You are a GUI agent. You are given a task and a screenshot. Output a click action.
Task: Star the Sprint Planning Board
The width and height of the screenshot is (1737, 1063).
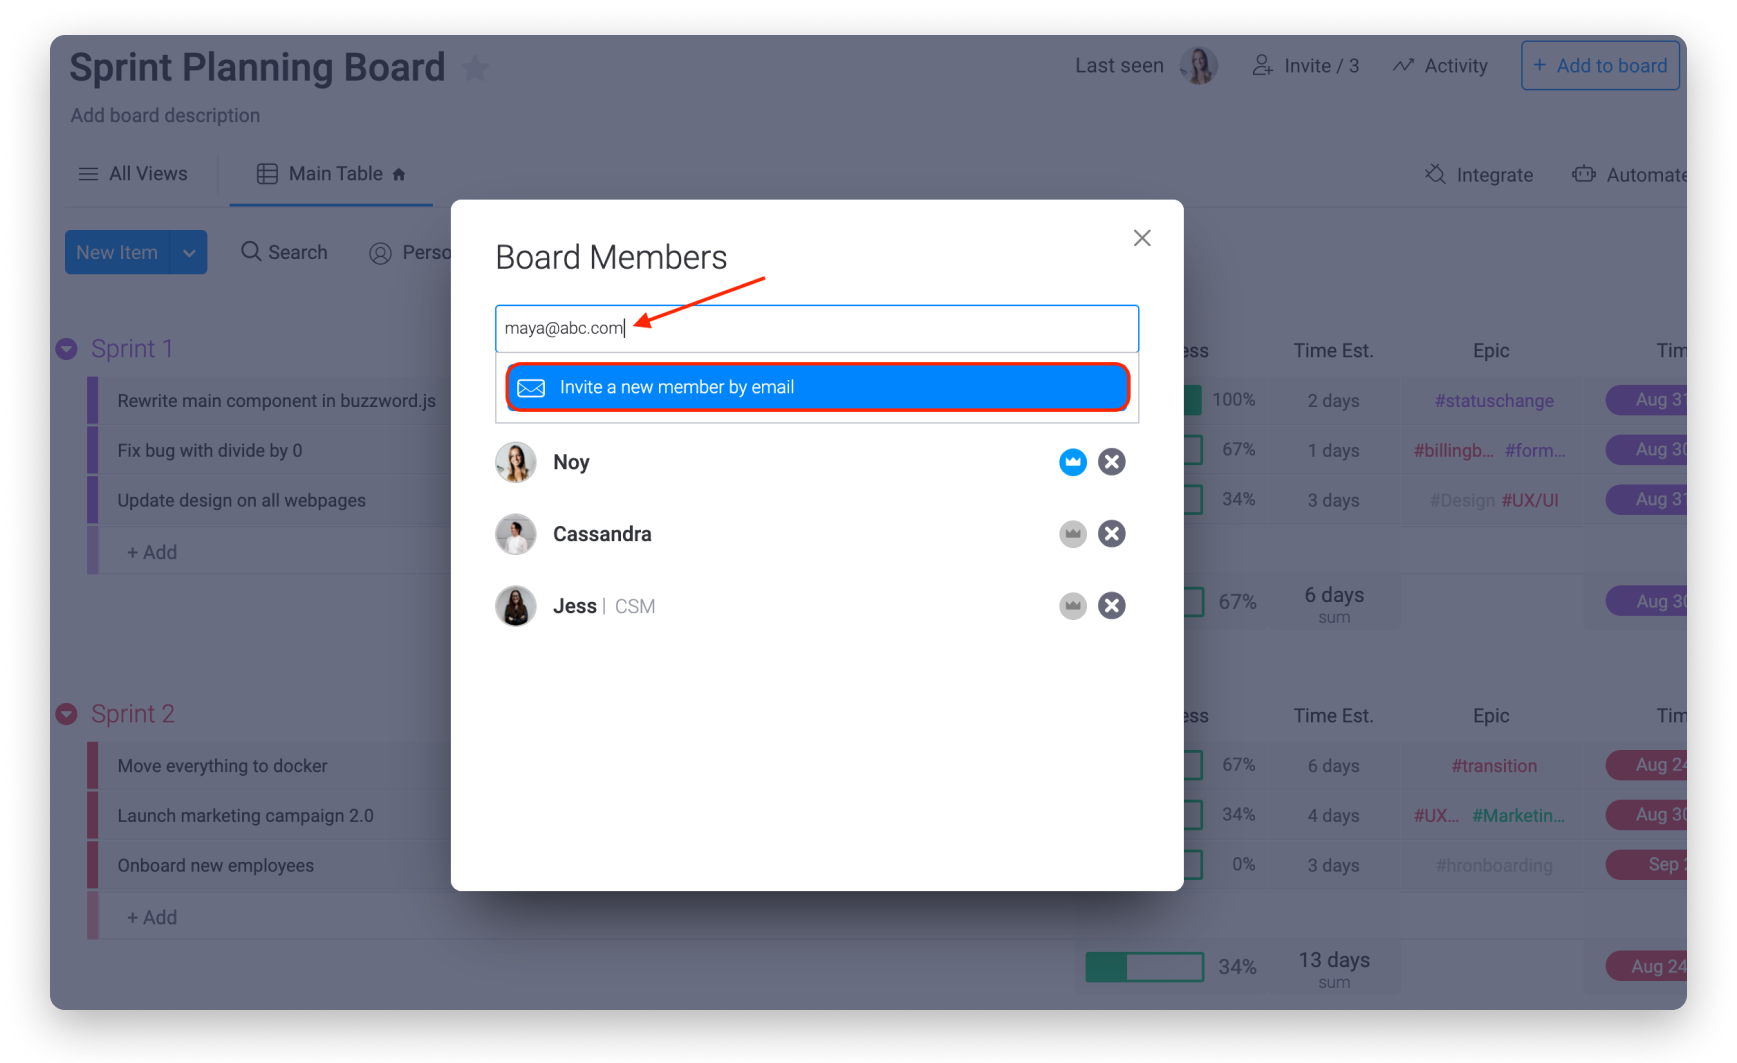coord(475,68)
